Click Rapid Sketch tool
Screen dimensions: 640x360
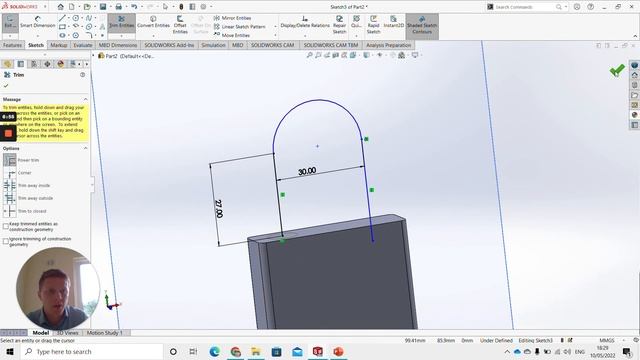pyautogui.click(x=373, y=24)
